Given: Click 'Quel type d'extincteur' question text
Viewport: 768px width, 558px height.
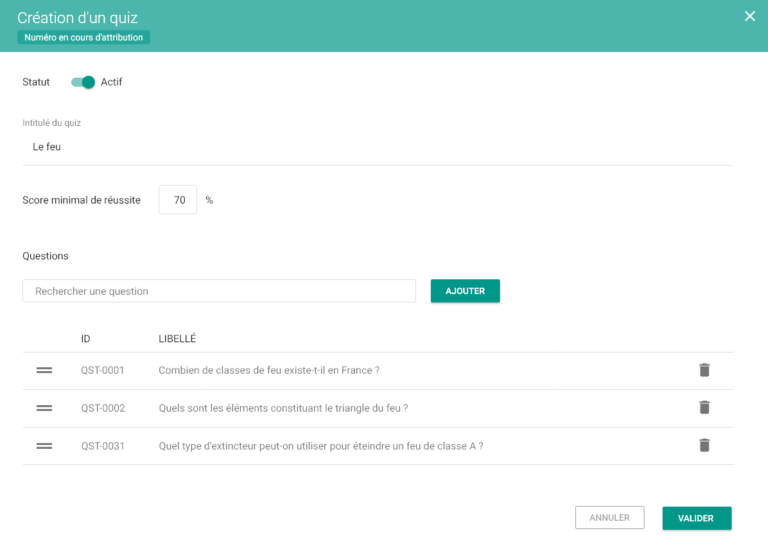Looking at the screenshot, I should 321,446.
